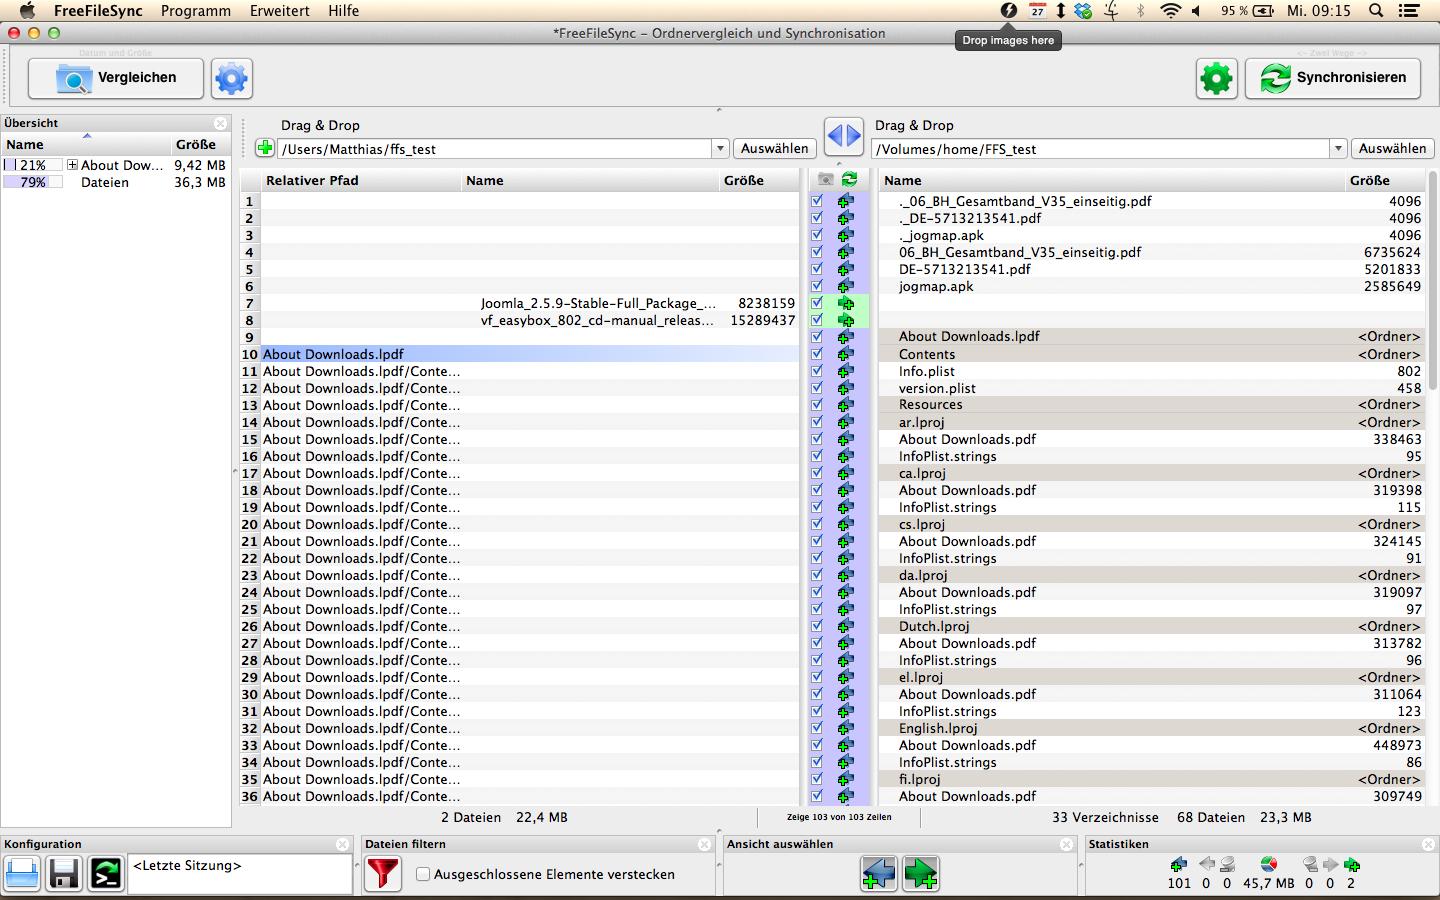Create new configuration icon
The width and height of the screenshot is (1440, 900).
[22, 874]
